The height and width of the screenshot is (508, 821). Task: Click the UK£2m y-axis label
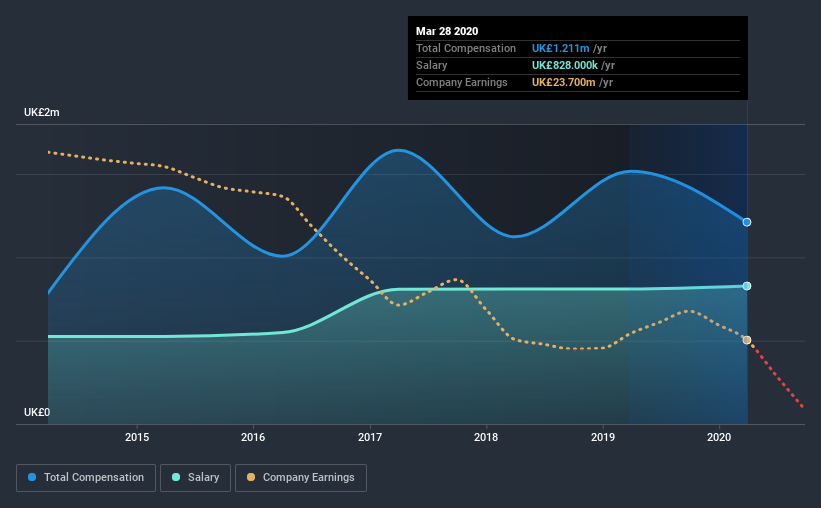pos(41,113)
